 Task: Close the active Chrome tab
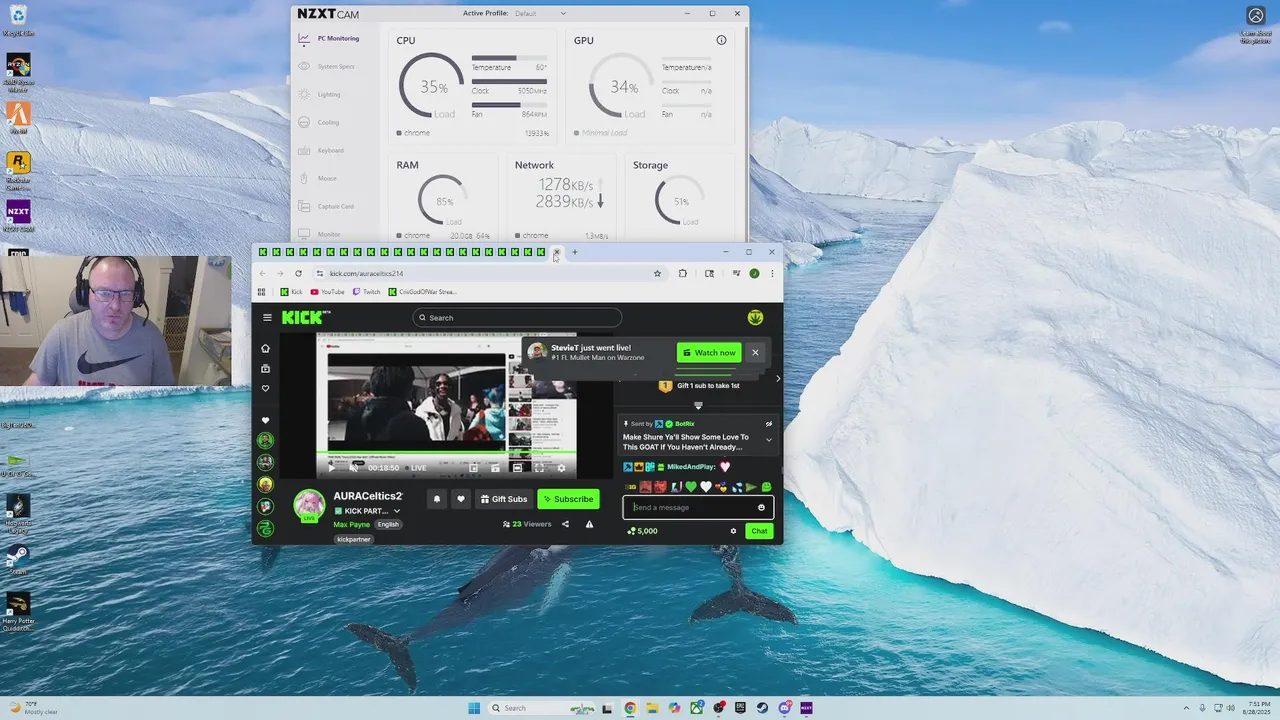(x=556, y=252)
